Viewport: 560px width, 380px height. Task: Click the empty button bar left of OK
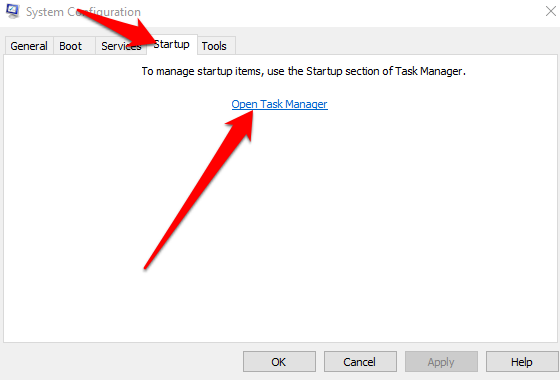point(121,362)
